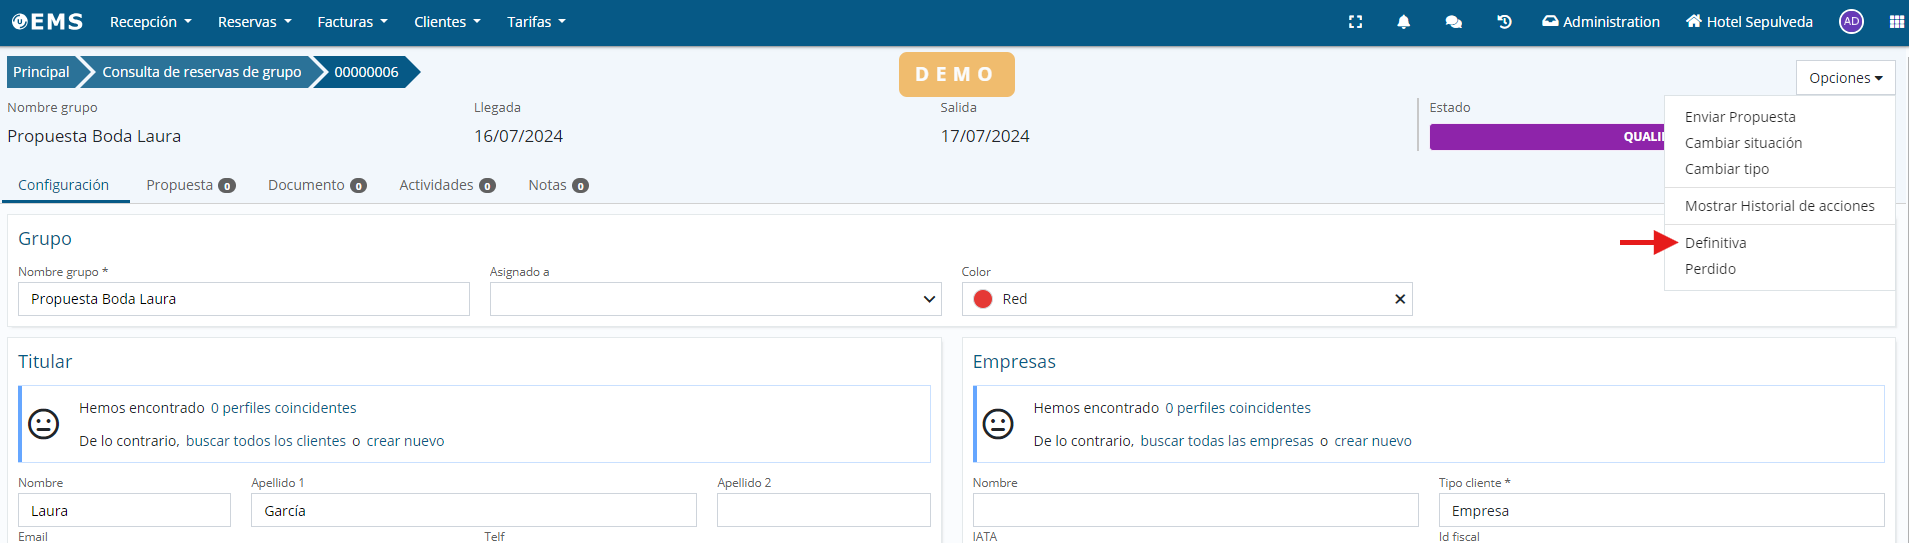Open the Asignado a dropdown

(715, 299)
